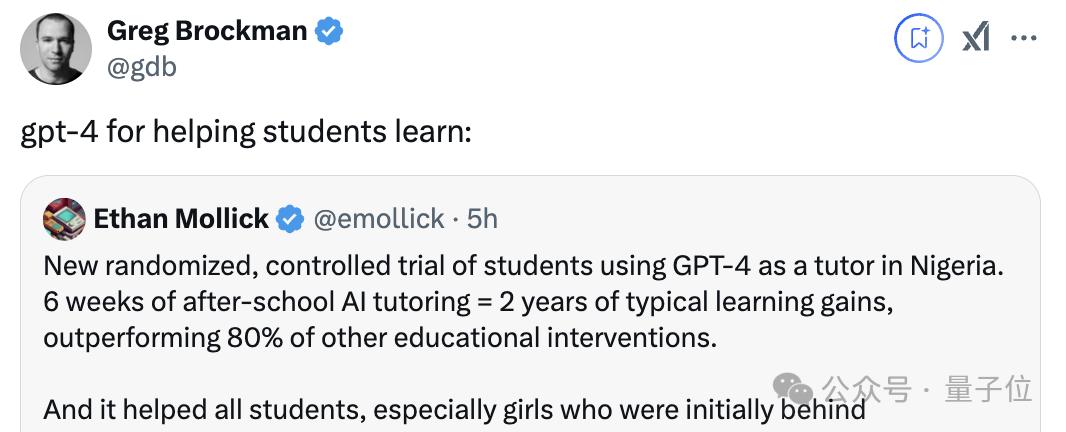The image size is (1066, 432).
Task: Click the verified badge beside Greg Brockman
Action: [329, 31]
